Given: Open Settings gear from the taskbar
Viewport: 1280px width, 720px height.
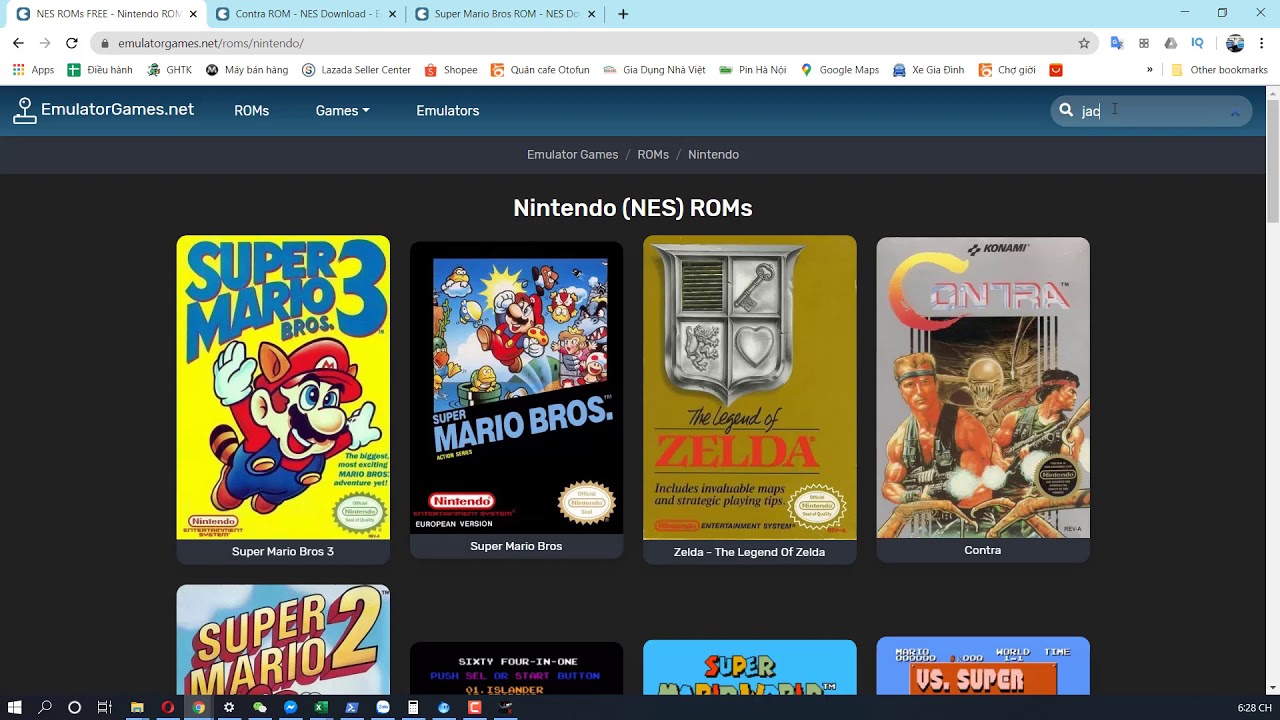Looking at the screenshot, I should pyautogui.click(x=229, y=707).
